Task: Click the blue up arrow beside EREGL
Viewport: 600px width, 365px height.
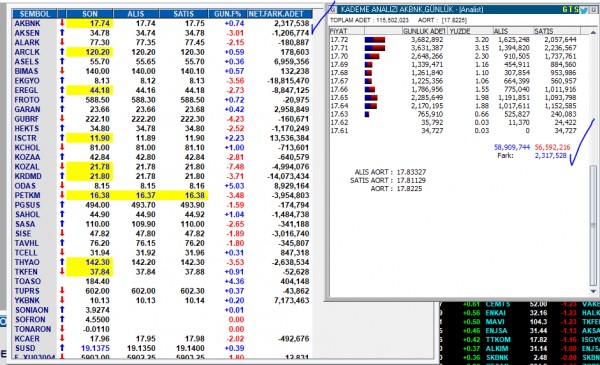Action: [x=62, y=90]
